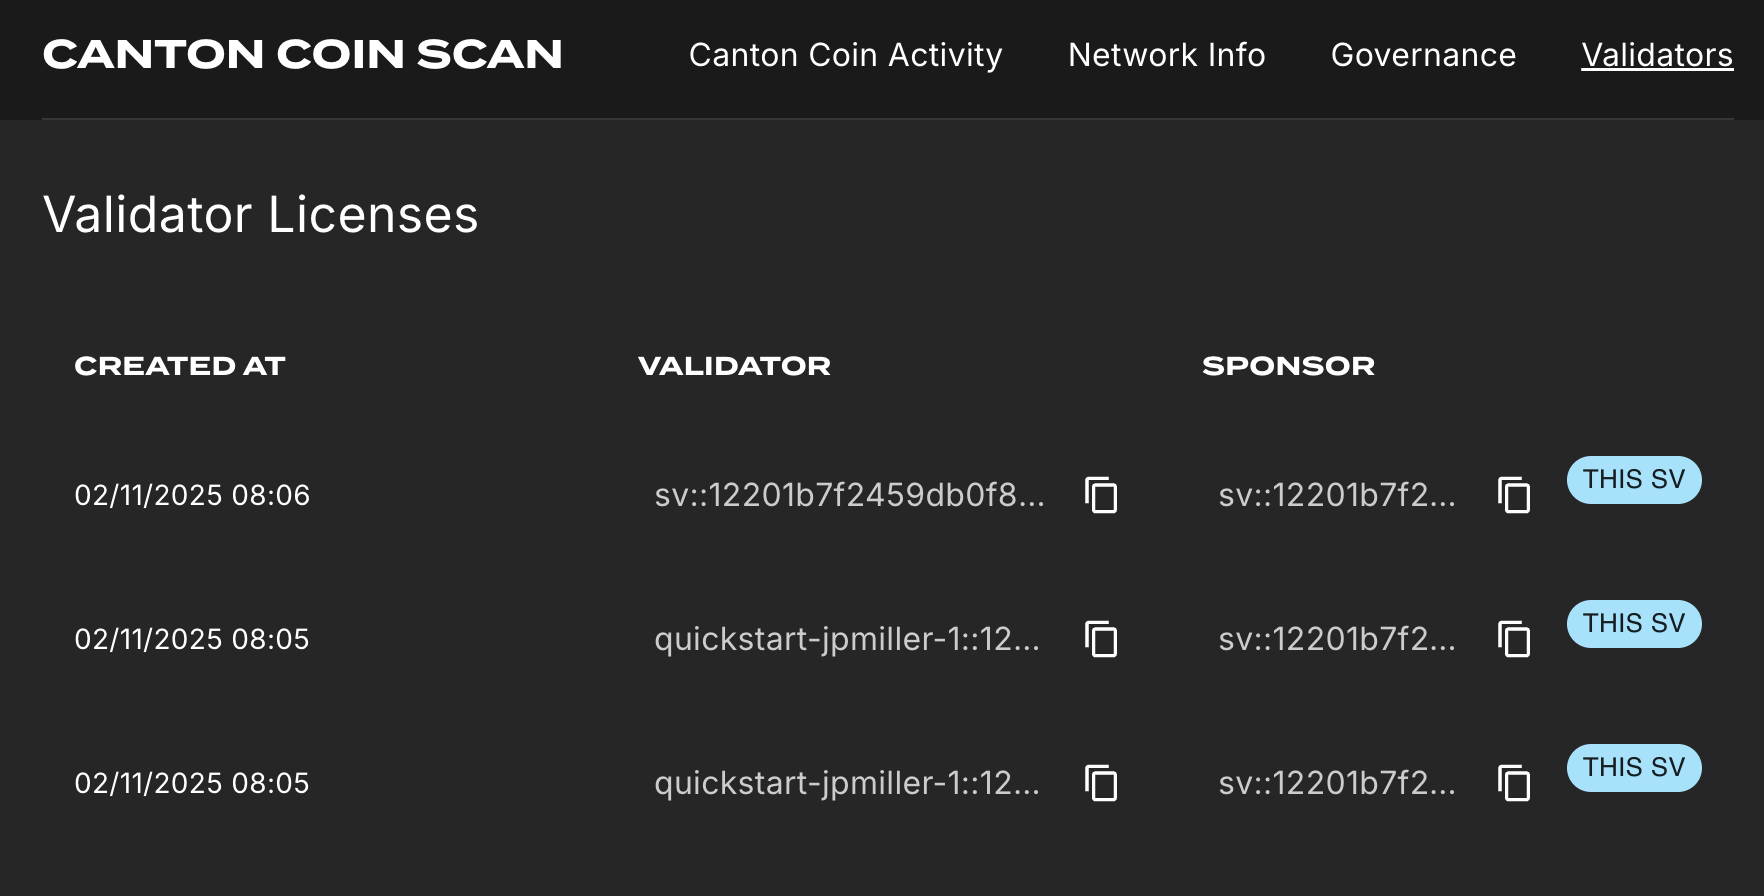Copy the third row's validator ID
1764x896 pixels.
pos(1101,784)
